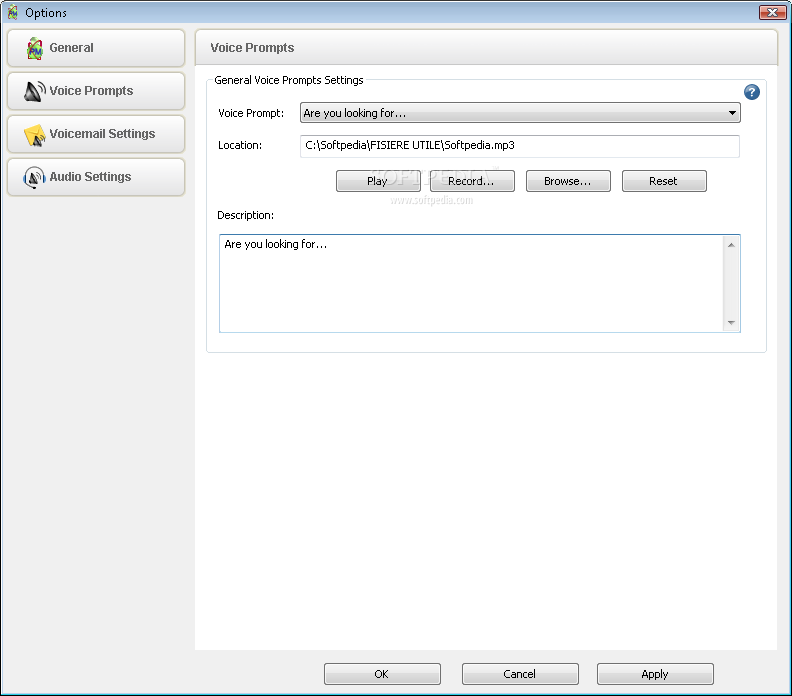Switch to Audio Settings category
792x696 pixels.
click(x=96, y=177)
